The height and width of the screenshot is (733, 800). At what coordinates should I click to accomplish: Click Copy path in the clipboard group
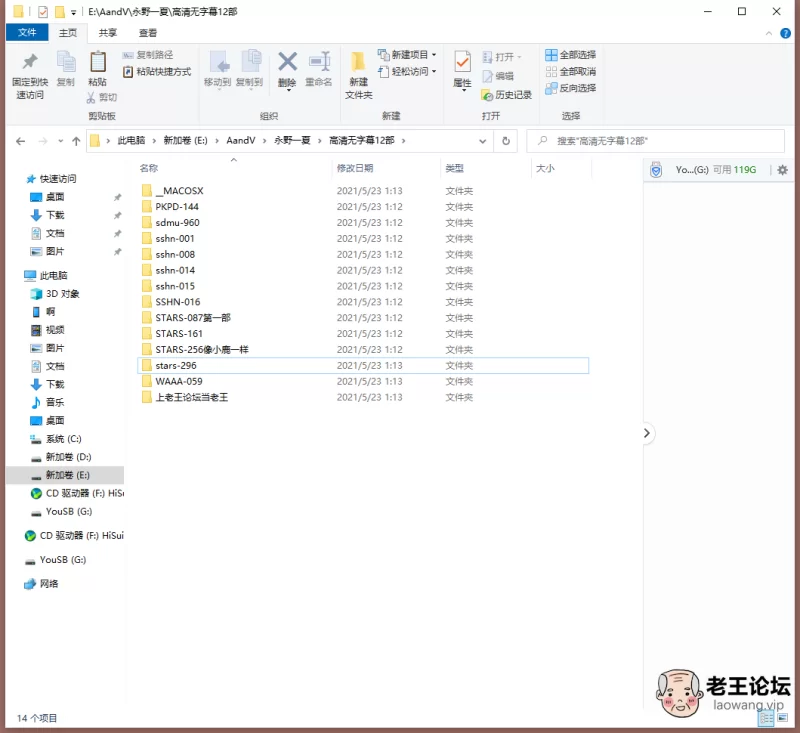point(148,55)
